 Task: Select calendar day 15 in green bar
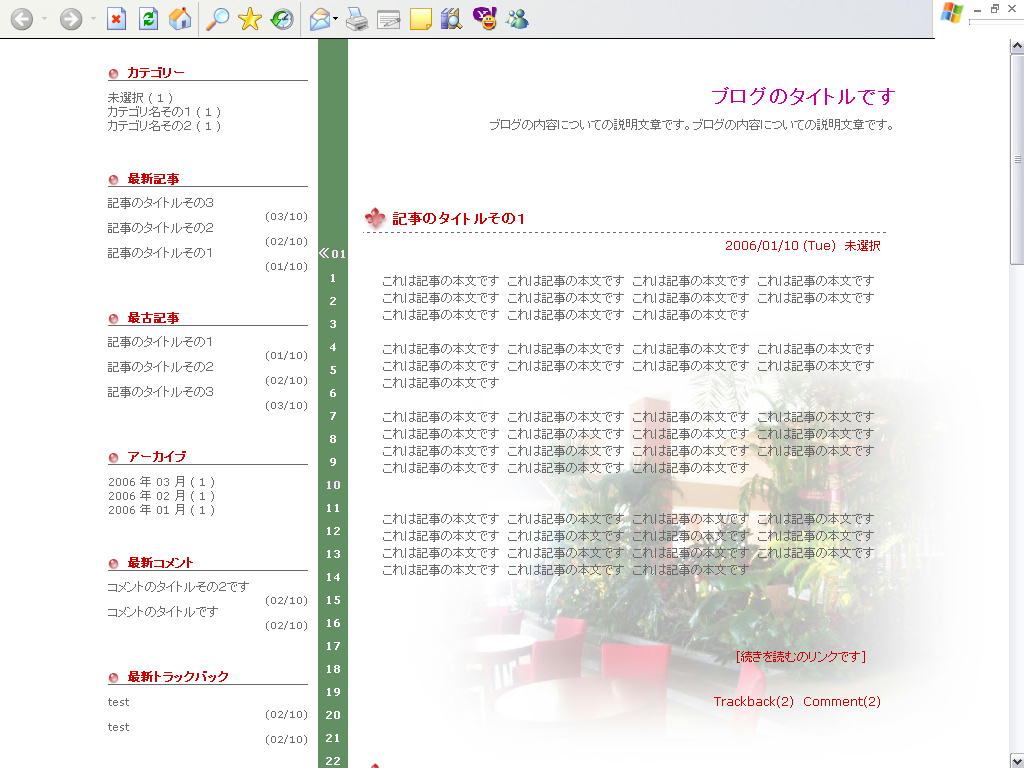click(x=333, y=600)
